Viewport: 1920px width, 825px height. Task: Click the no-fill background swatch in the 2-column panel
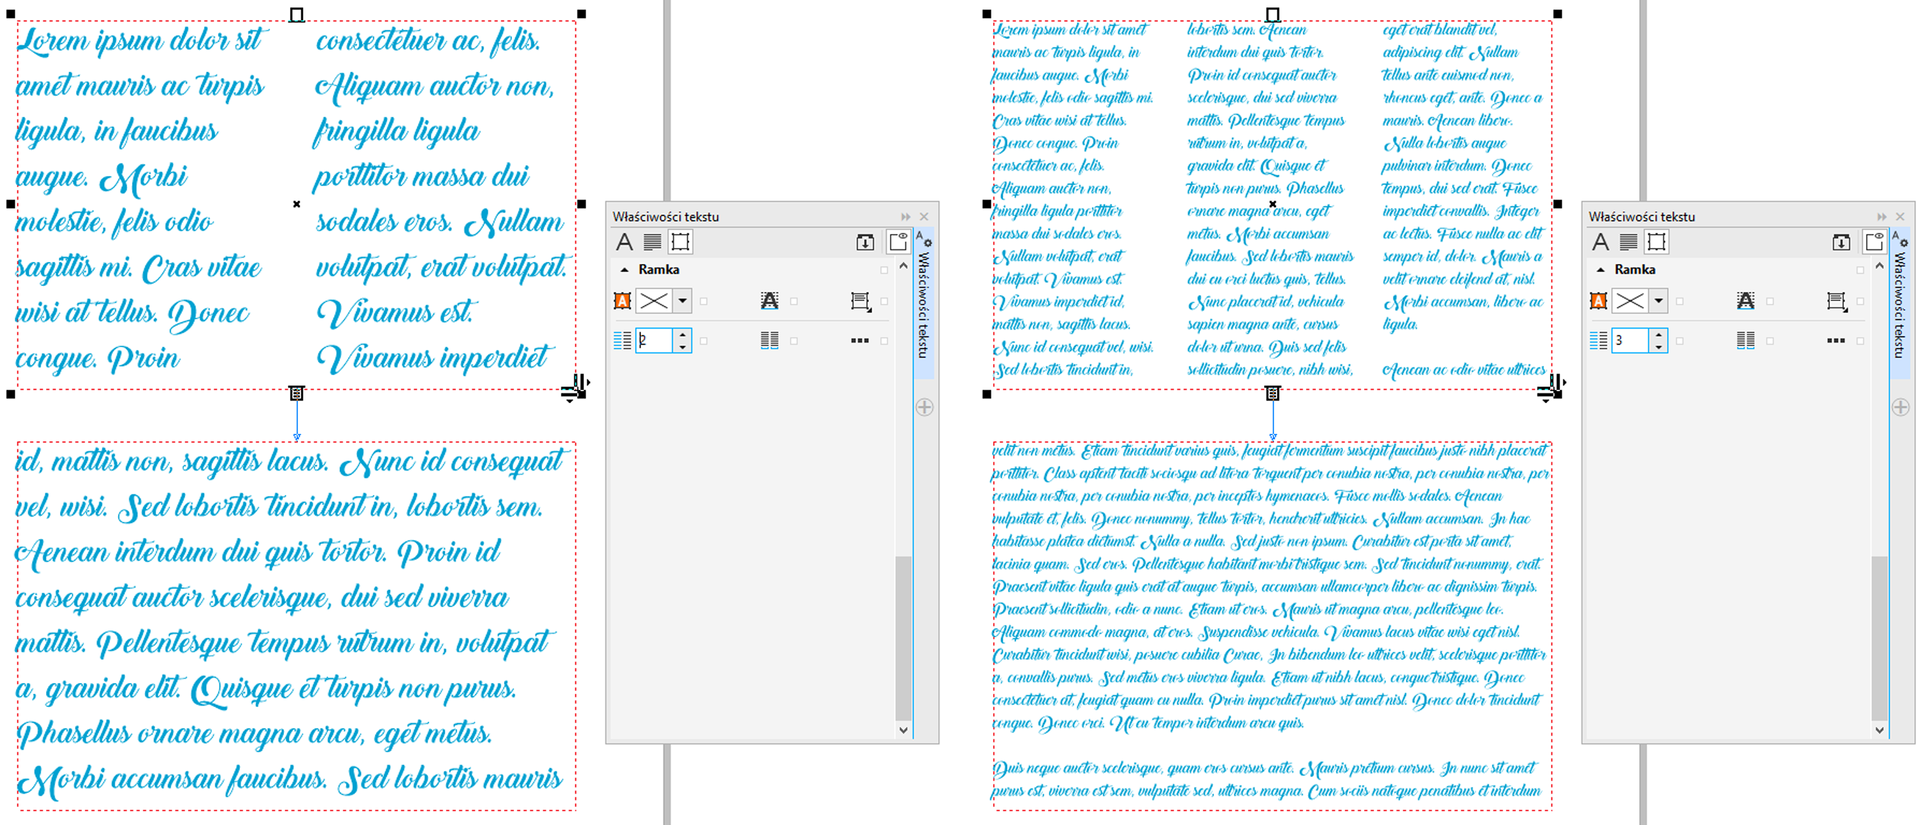653,301
